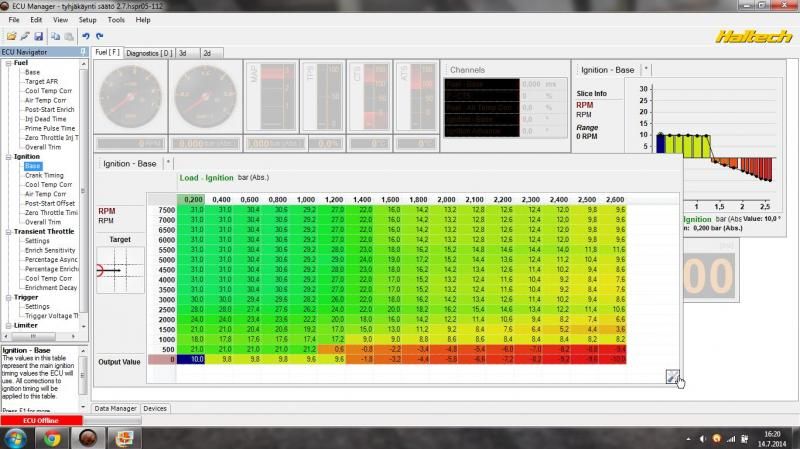Collapse the Ignition tree node
The height and width of the screenshot is (449, 800).
tap(6, 157)
